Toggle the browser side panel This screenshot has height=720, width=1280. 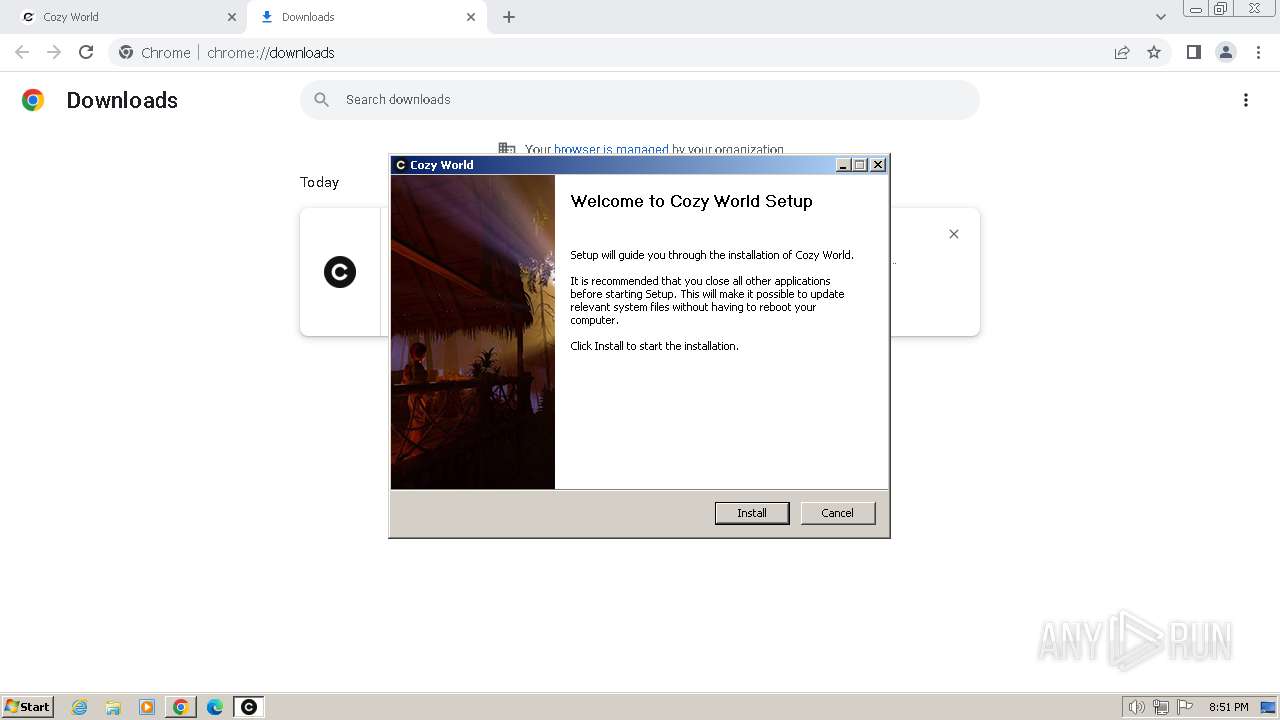click(x=1193, y=53)
